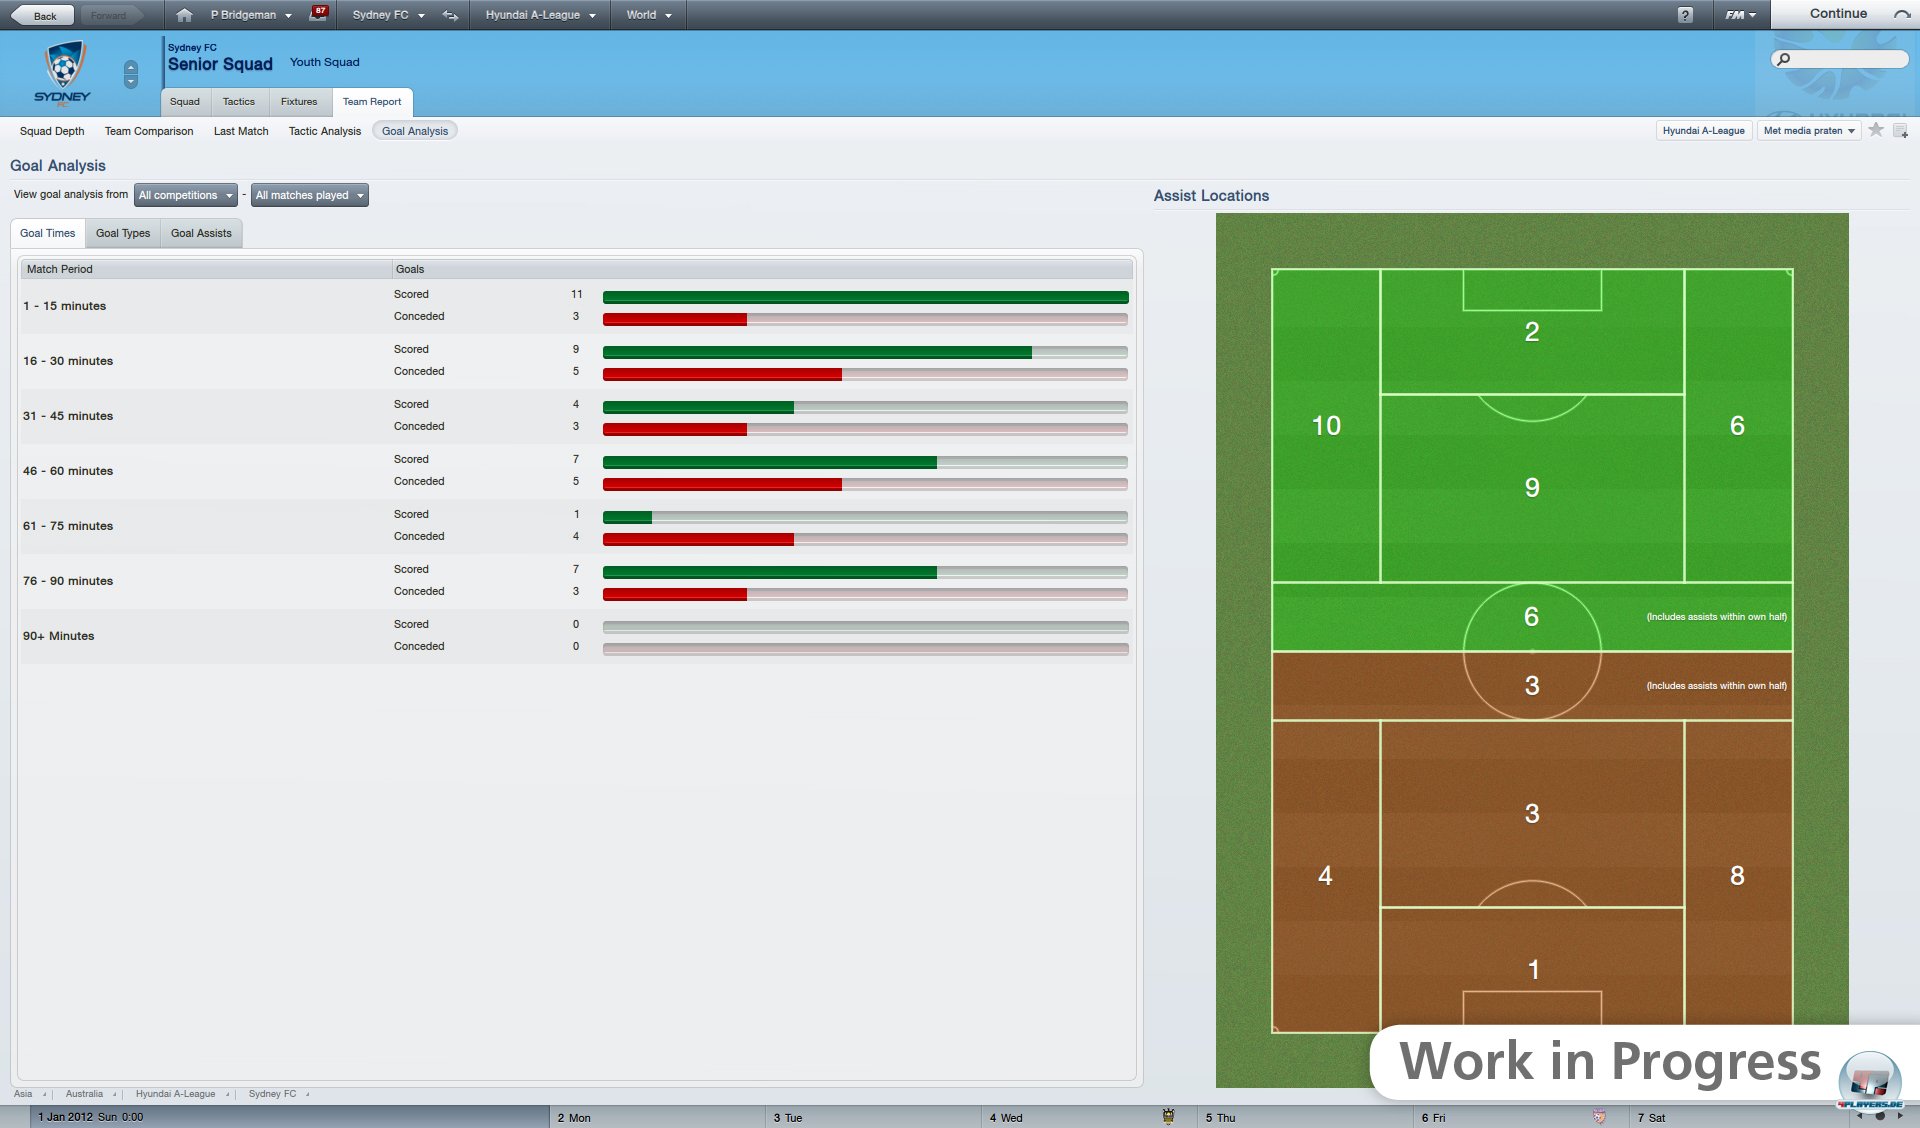Click the star favourite icon
This screenshot has width=1920, height=1128.
coord(1876,130)
